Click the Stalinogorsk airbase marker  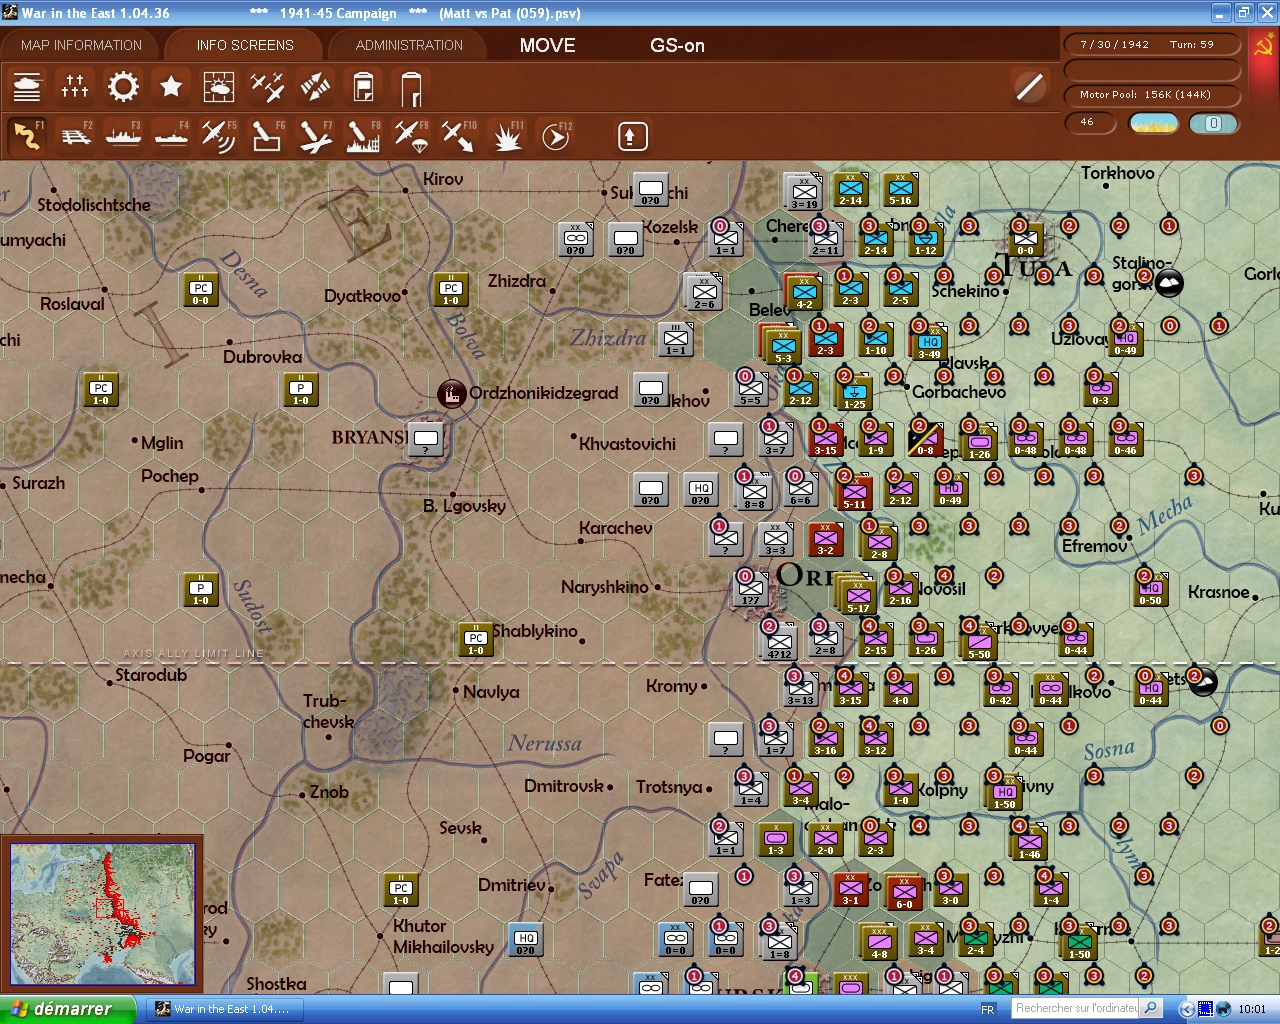click(1169, 285)
